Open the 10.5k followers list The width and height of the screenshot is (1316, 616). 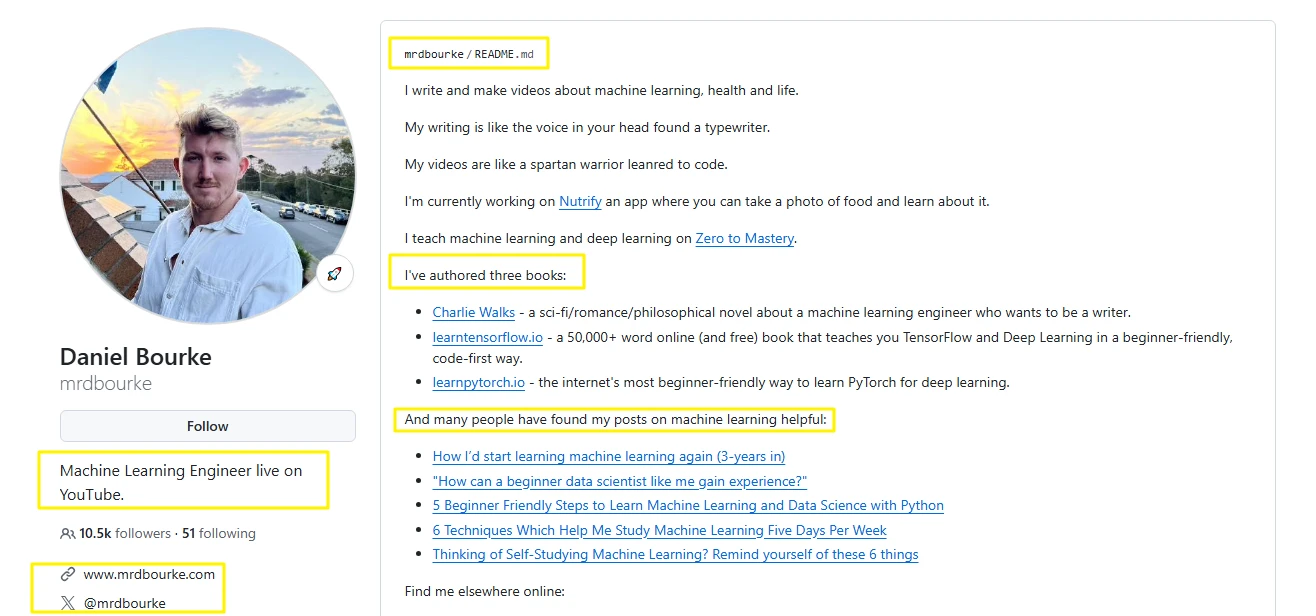125,534
